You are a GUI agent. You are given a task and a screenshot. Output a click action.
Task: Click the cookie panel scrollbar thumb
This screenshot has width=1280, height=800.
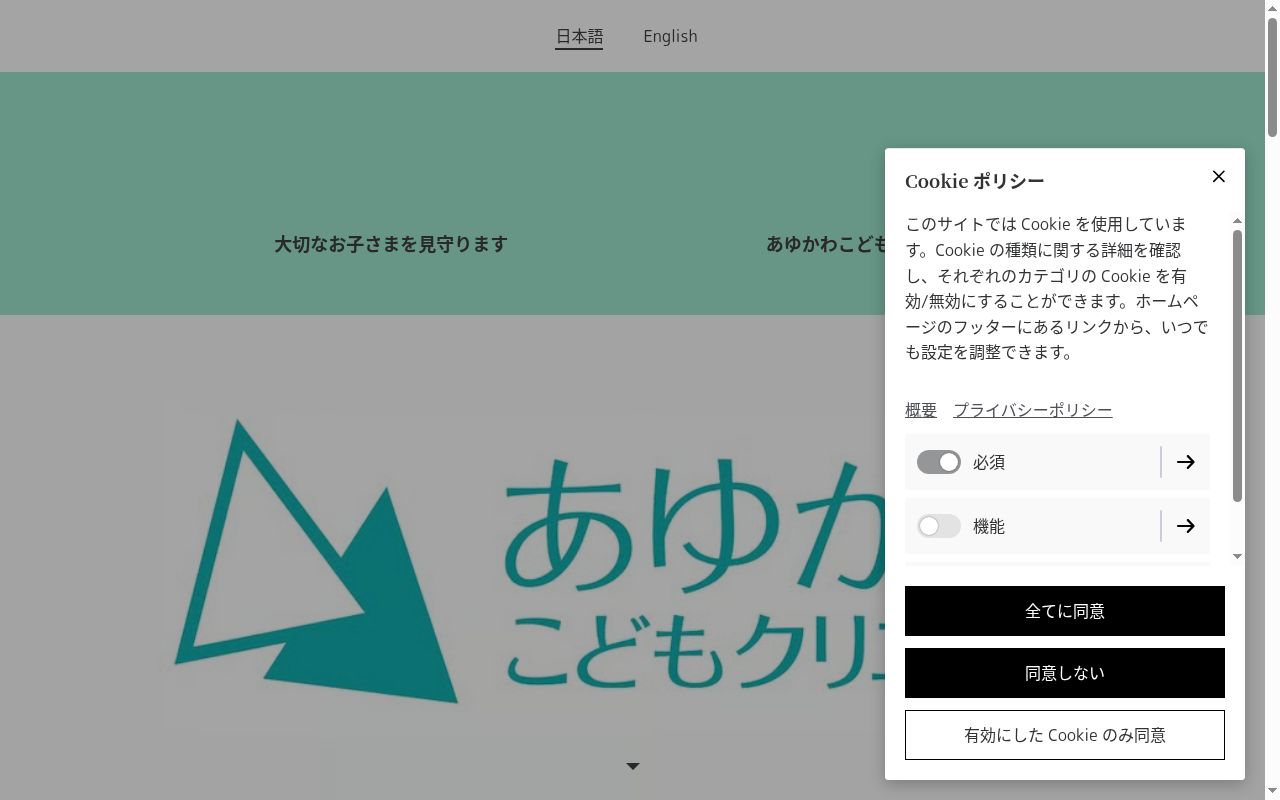(1237, 365)
